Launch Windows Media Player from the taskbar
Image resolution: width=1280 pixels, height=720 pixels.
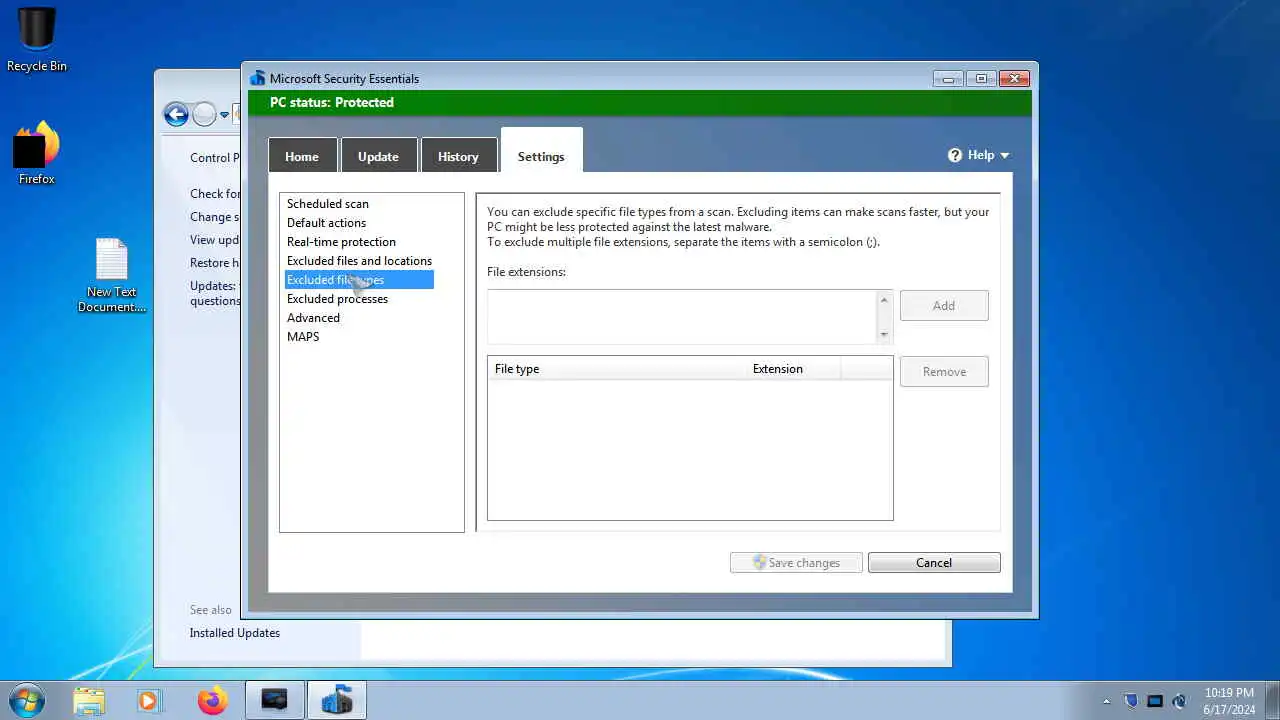(x=149, y=700)
